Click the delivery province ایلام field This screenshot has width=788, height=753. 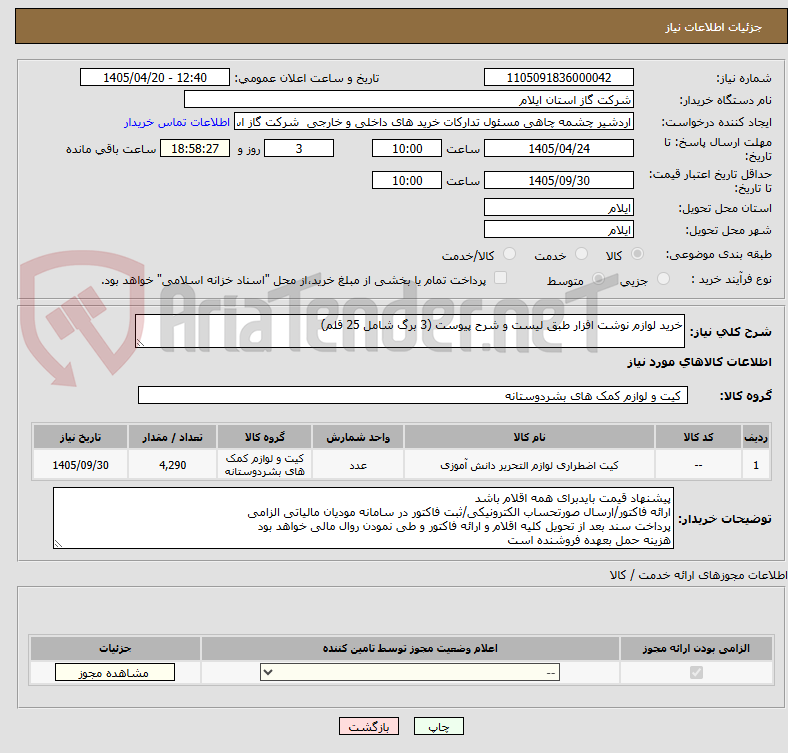click(x=558, y=207)
